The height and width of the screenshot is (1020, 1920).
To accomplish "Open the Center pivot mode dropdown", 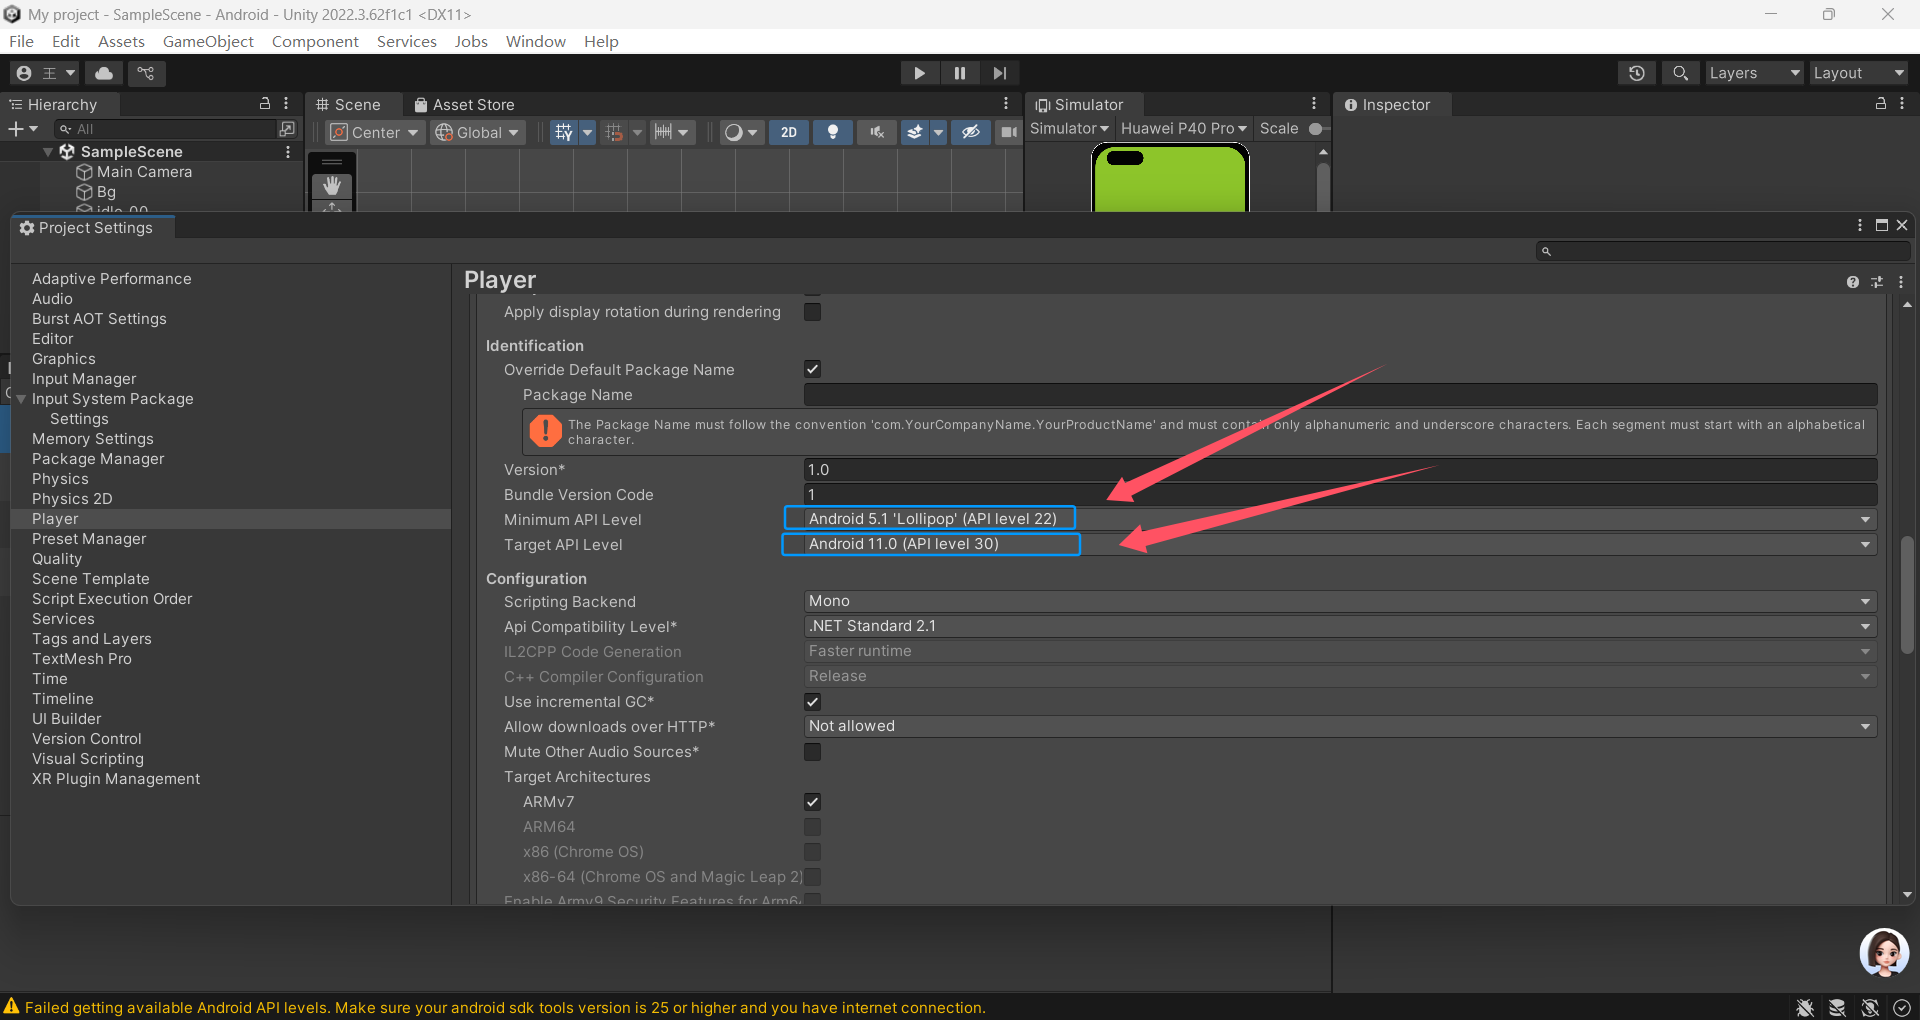I will pyautogui.click(x=375, y=132).
